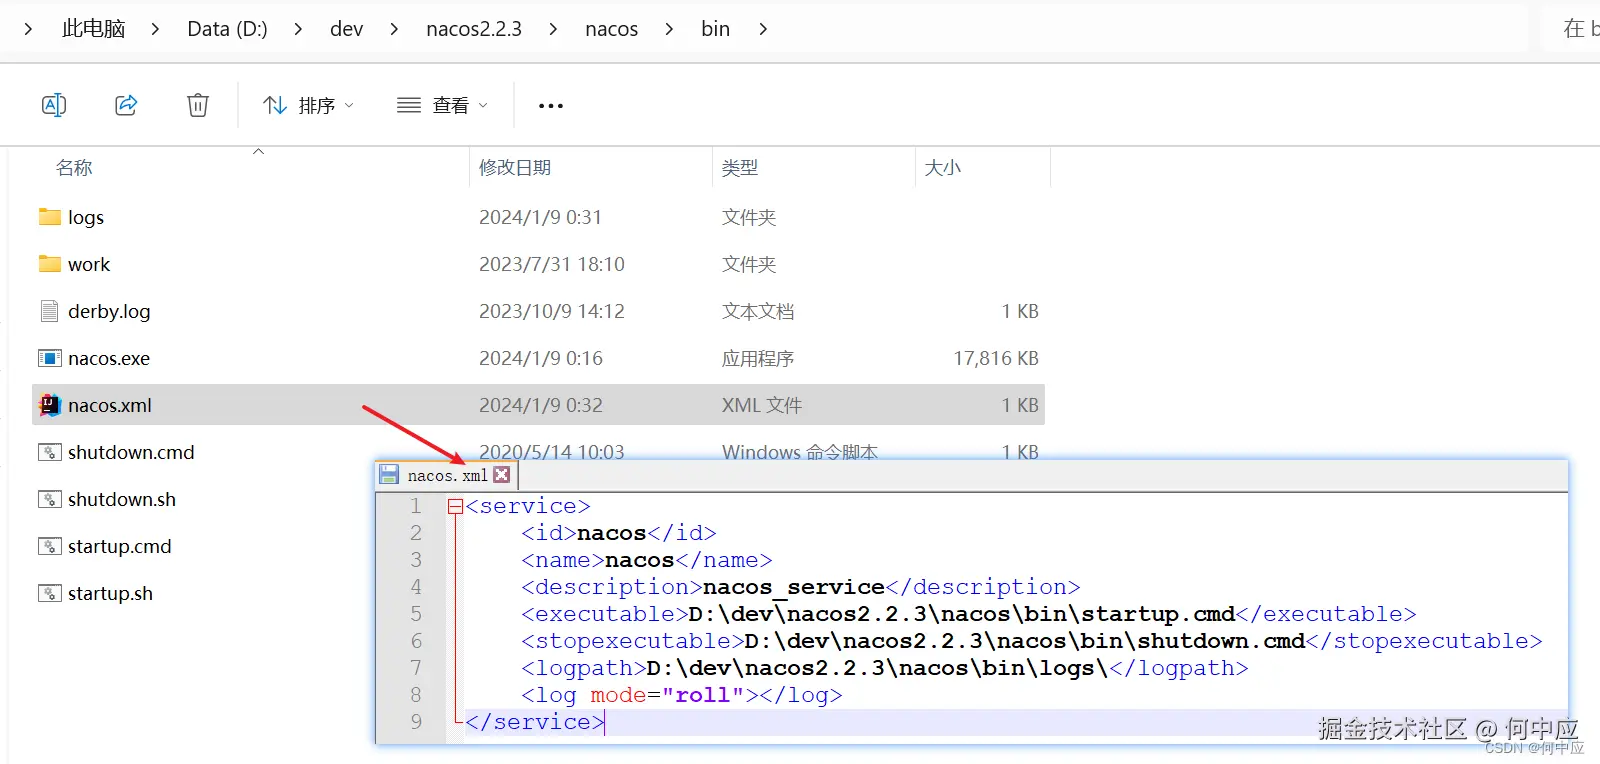Click the nacos_service description text

pyautogui.click(x=794, y=587)
